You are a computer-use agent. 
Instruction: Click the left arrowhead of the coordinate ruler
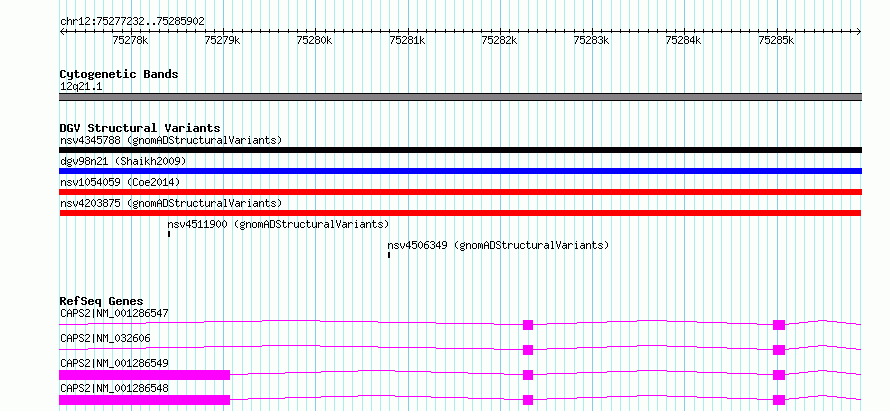[62, 32]
